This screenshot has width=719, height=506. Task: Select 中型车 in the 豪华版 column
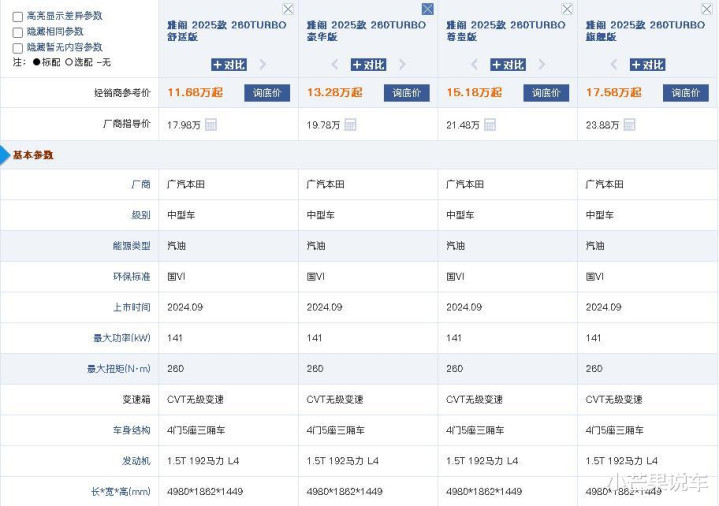321,215
